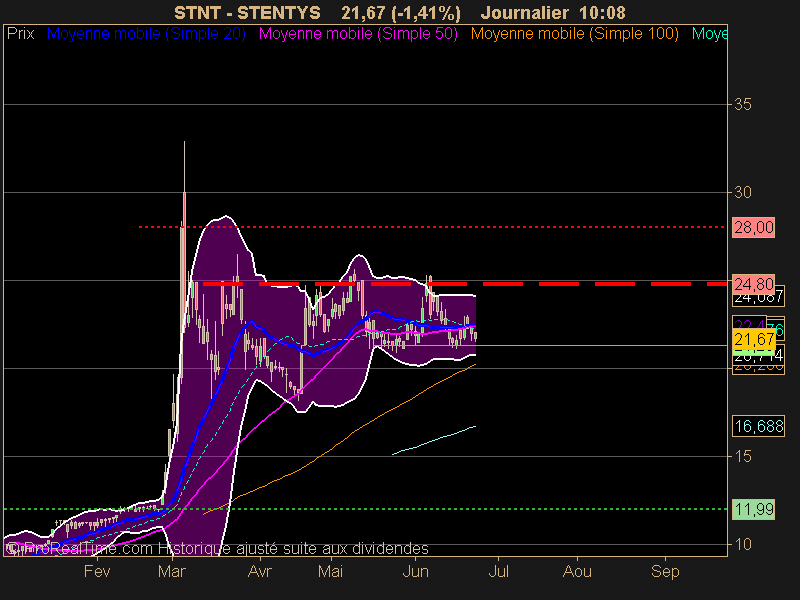
Task: Click the red 24,80 resistance price label
Action: point(754,284)
